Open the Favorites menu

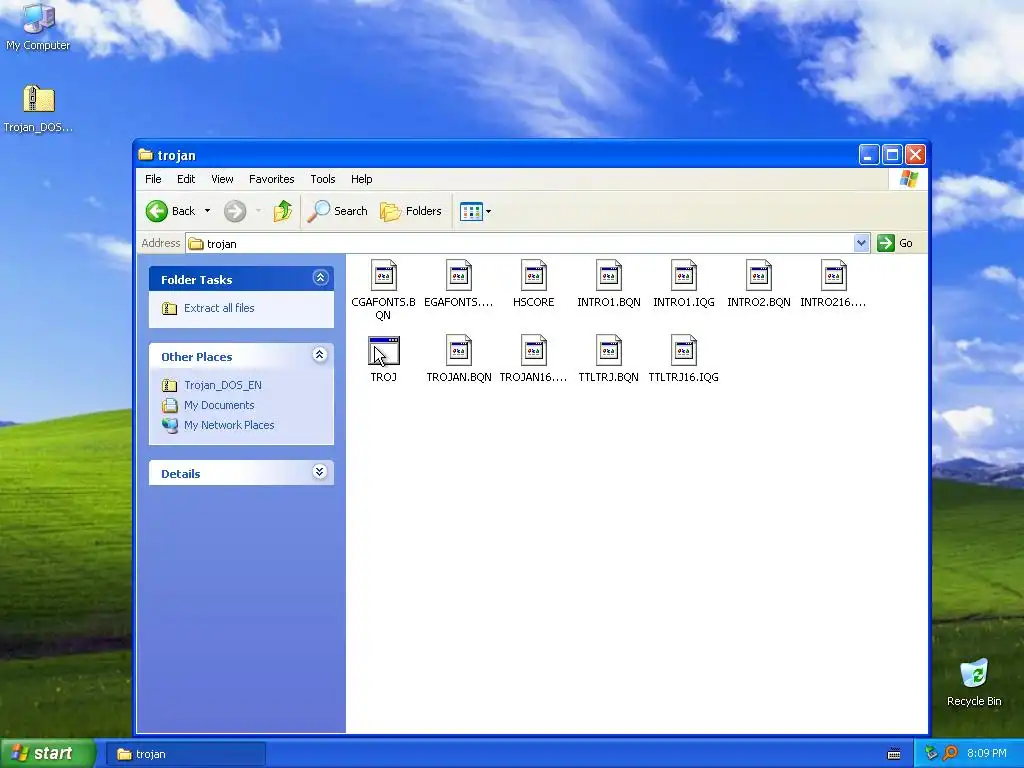(x=272, y=179)
